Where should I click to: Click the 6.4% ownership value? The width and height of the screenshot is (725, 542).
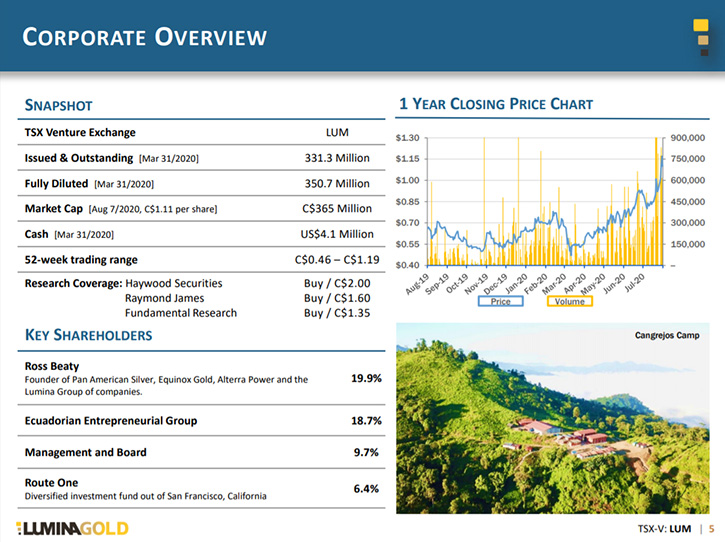(x=366, y=489)
